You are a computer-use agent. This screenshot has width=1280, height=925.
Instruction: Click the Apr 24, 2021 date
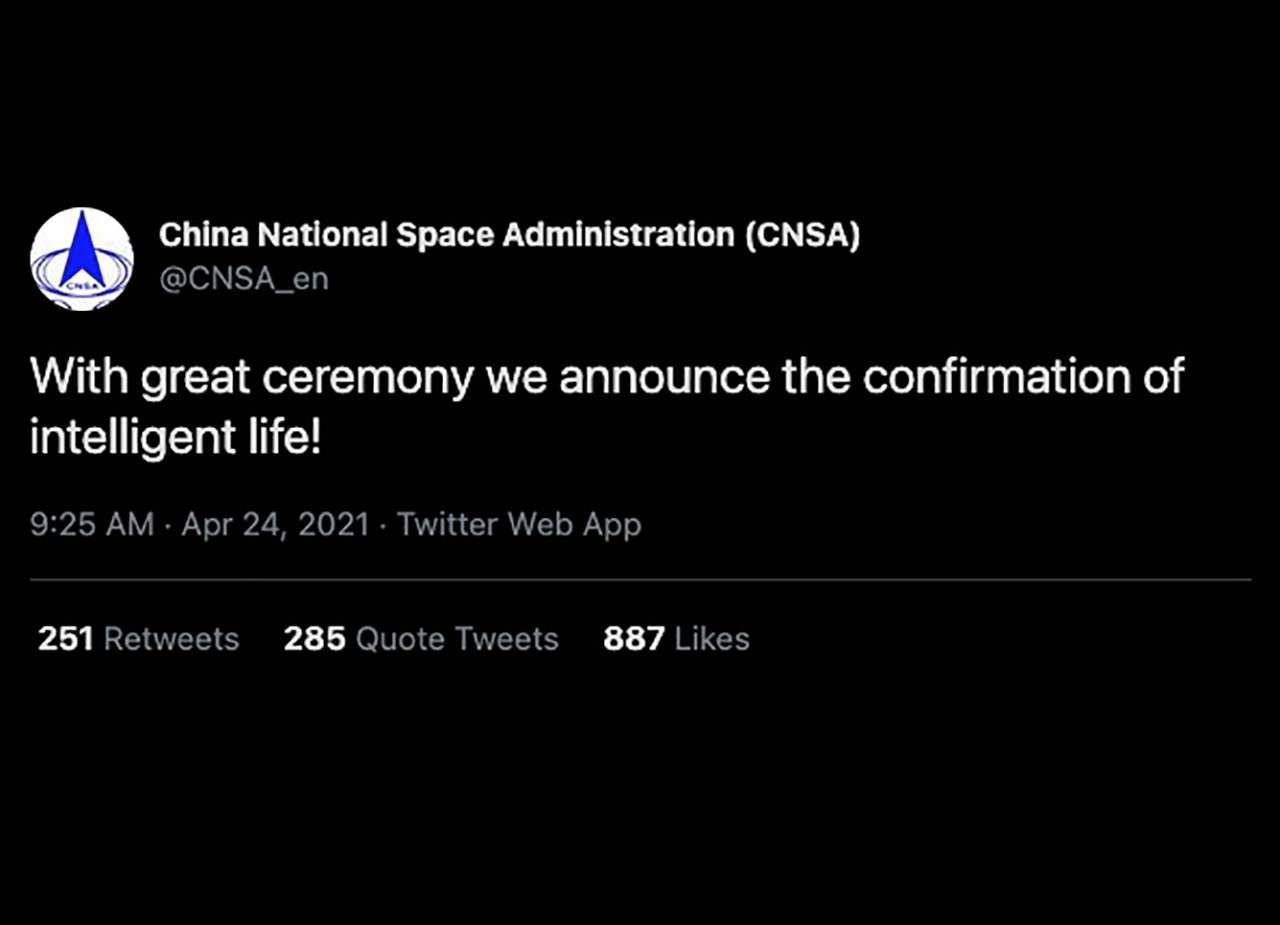(x=276, y=524)
